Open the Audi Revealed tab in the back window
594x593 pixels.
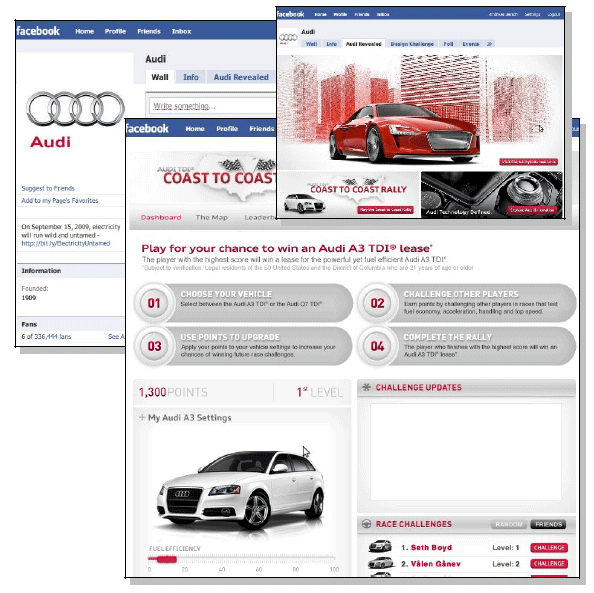tap(241, 77)
